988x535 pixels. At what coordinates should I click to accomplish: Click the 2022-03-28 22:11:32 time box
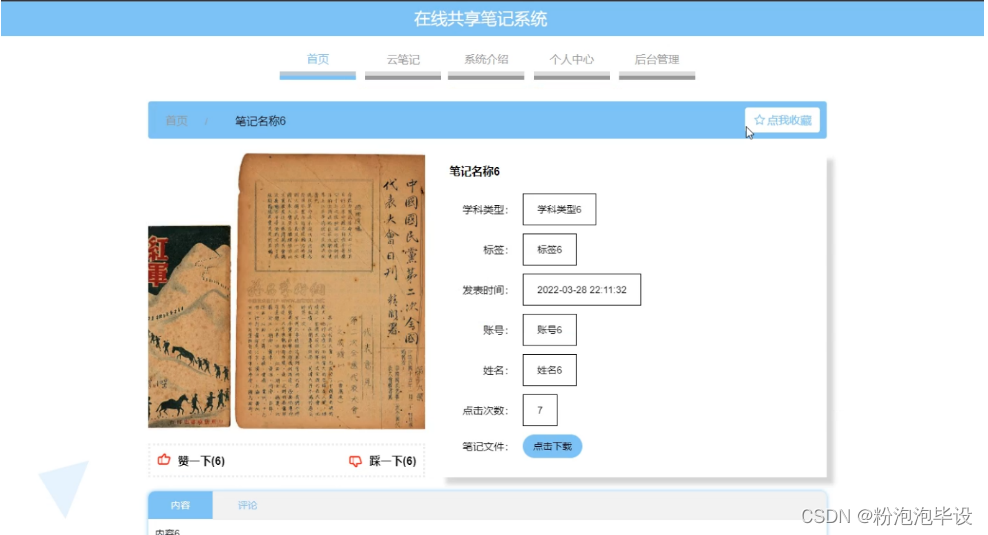click(x=582, y=290)
